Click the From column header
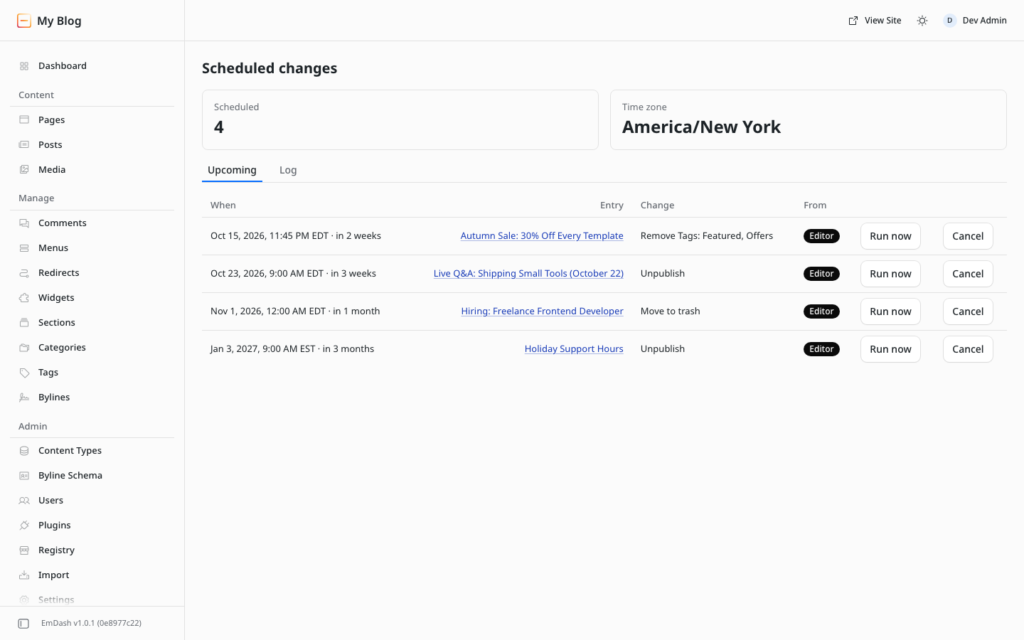Screen dimensions: 1024x640 [x=814, y=205]
